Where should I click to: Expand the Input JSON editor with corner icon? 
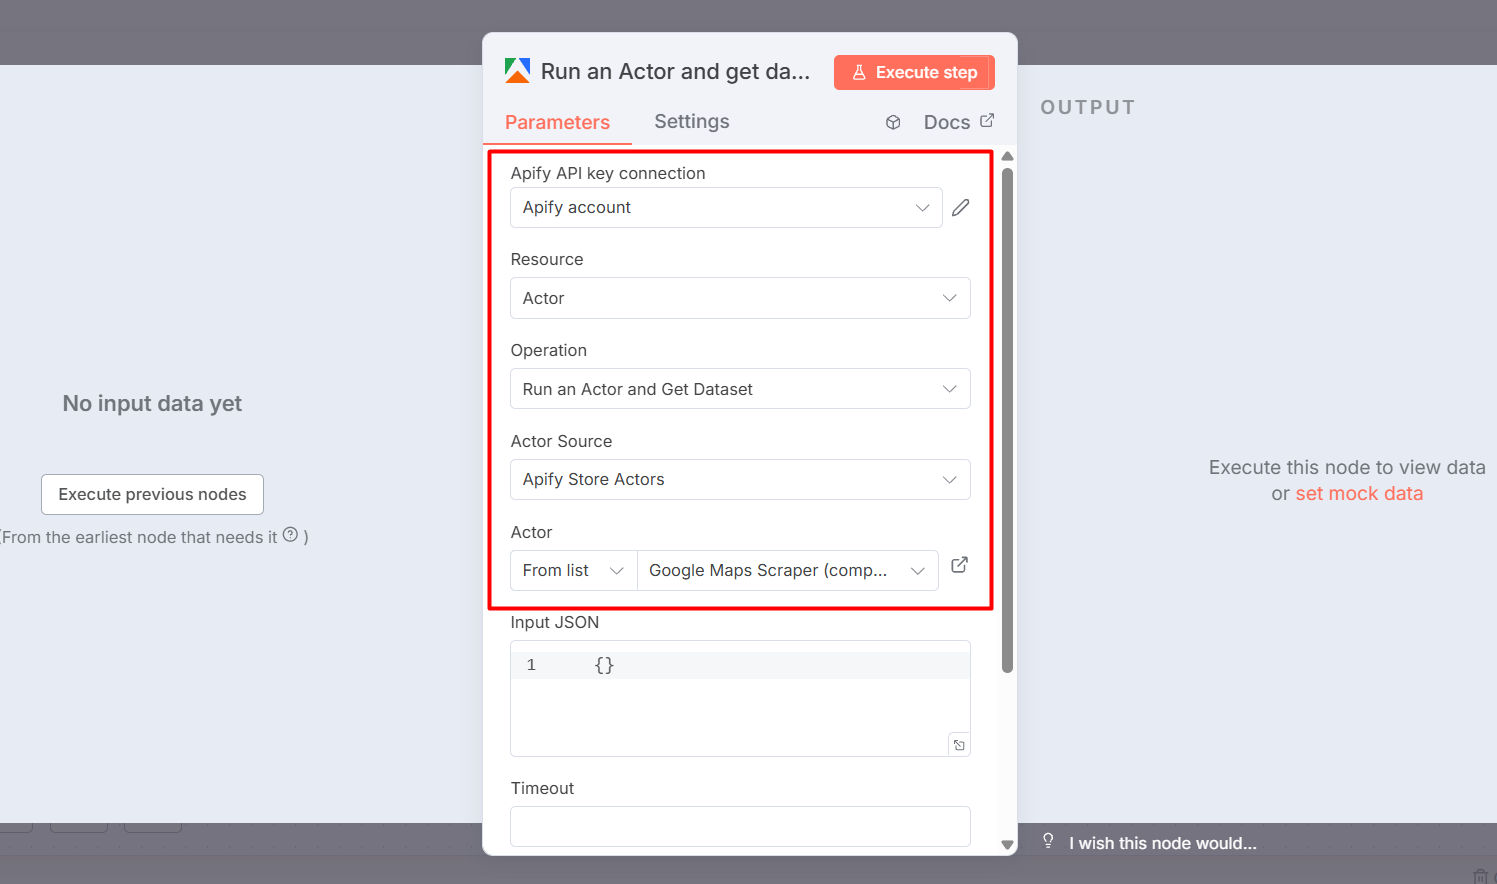coord(959,745)
